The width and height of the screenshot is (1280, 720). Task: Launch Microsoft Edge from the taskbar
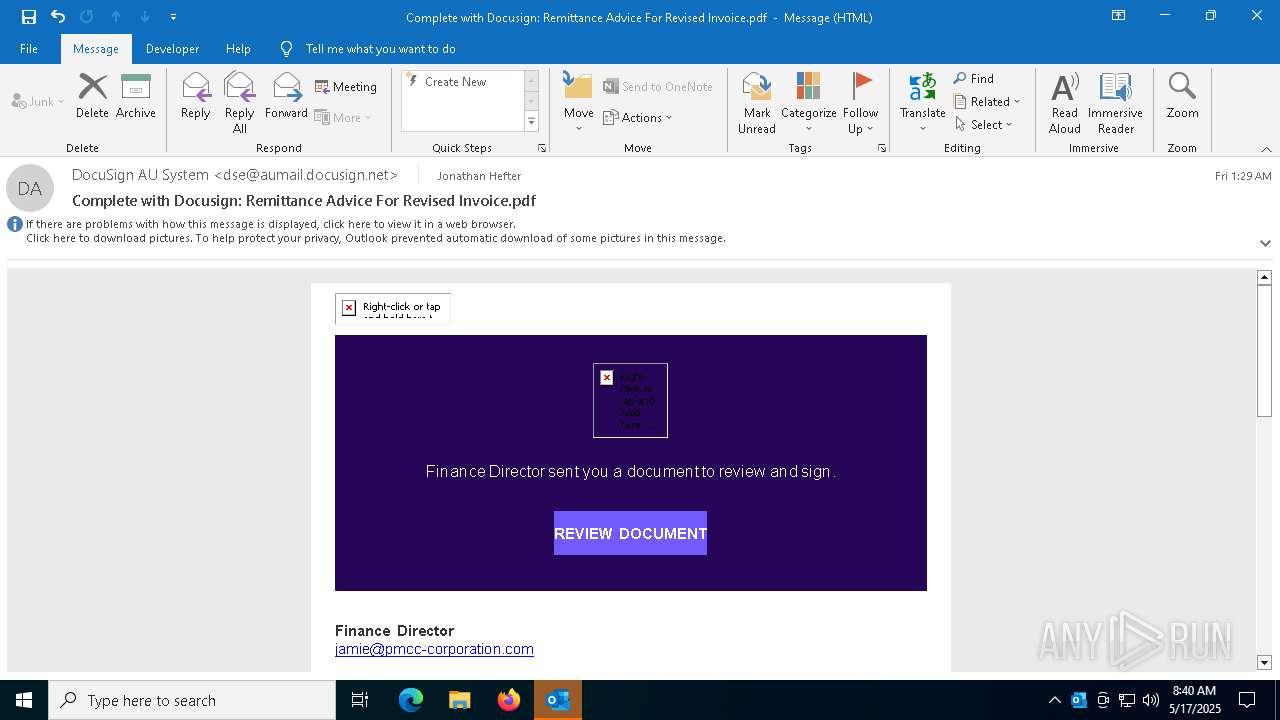pos(411,700)
